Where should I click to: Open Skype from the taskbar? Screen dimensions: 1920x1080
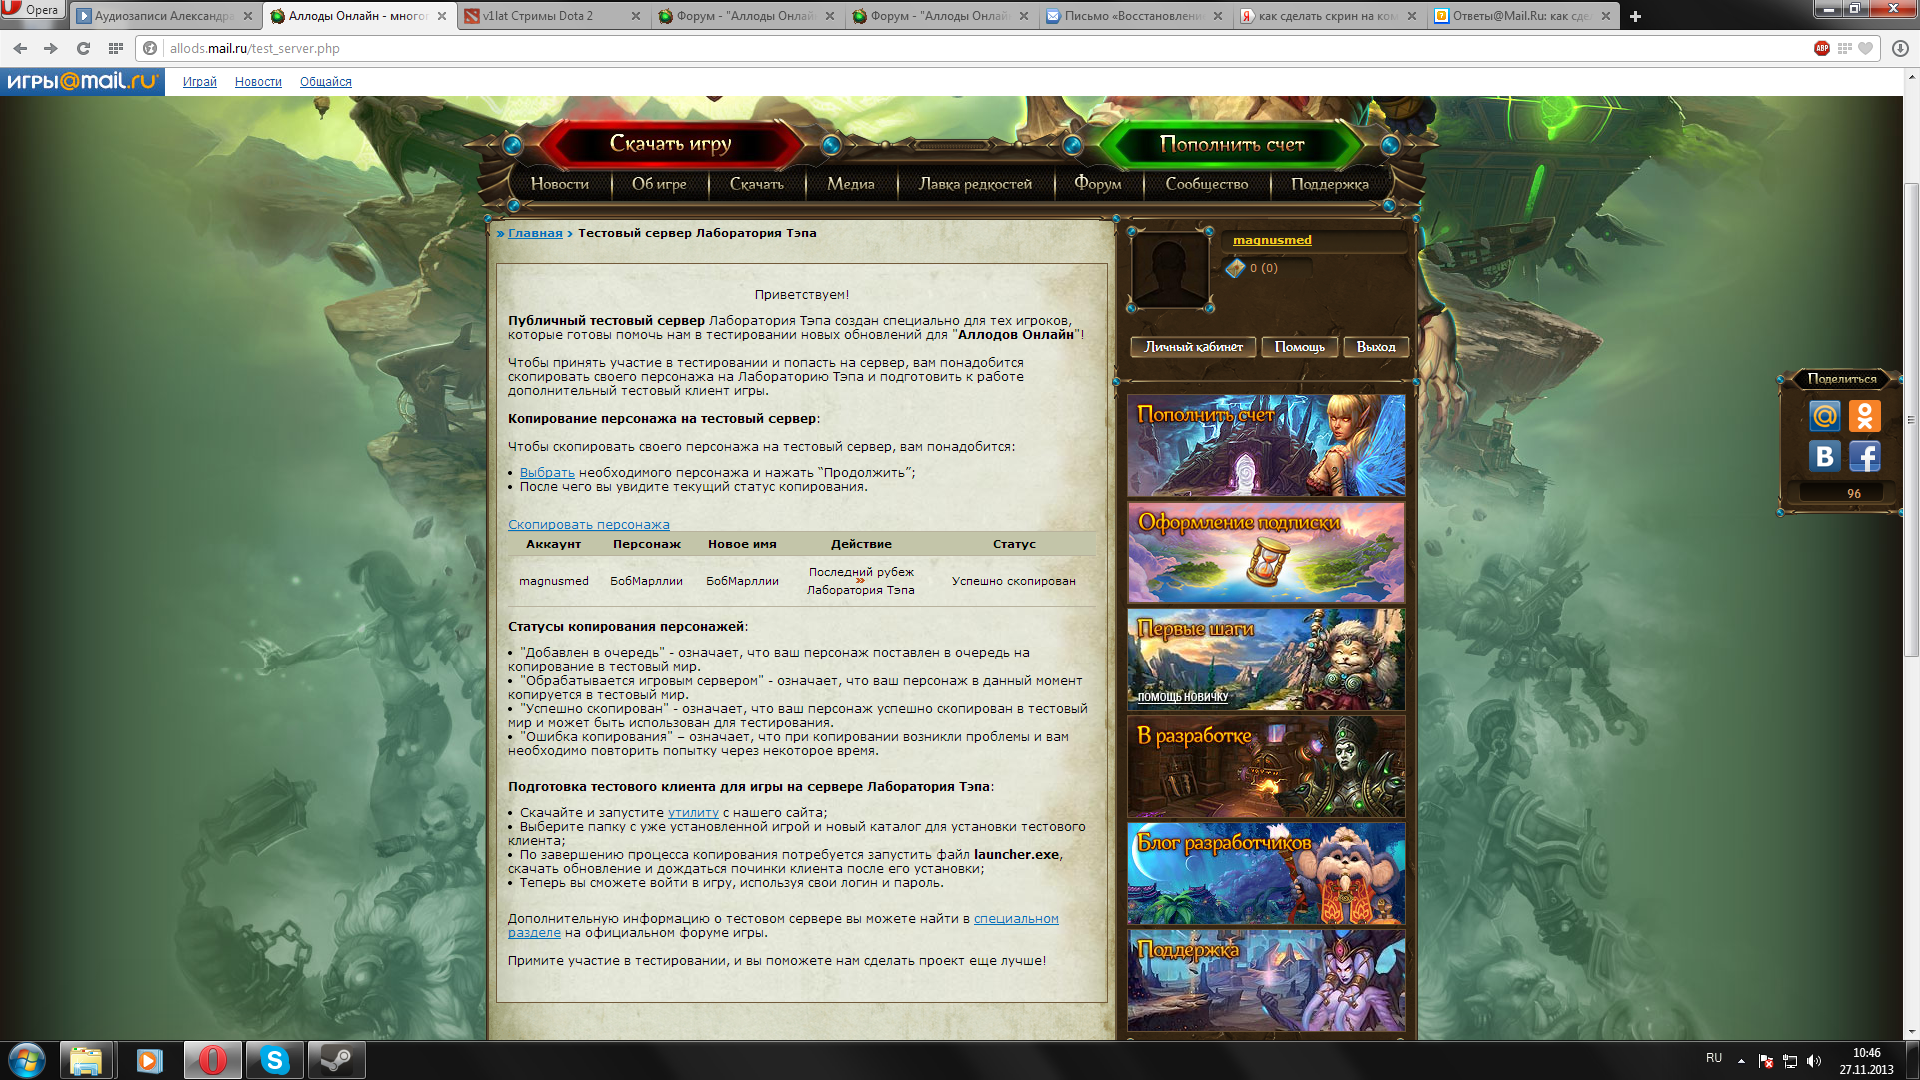(274, 1060)
